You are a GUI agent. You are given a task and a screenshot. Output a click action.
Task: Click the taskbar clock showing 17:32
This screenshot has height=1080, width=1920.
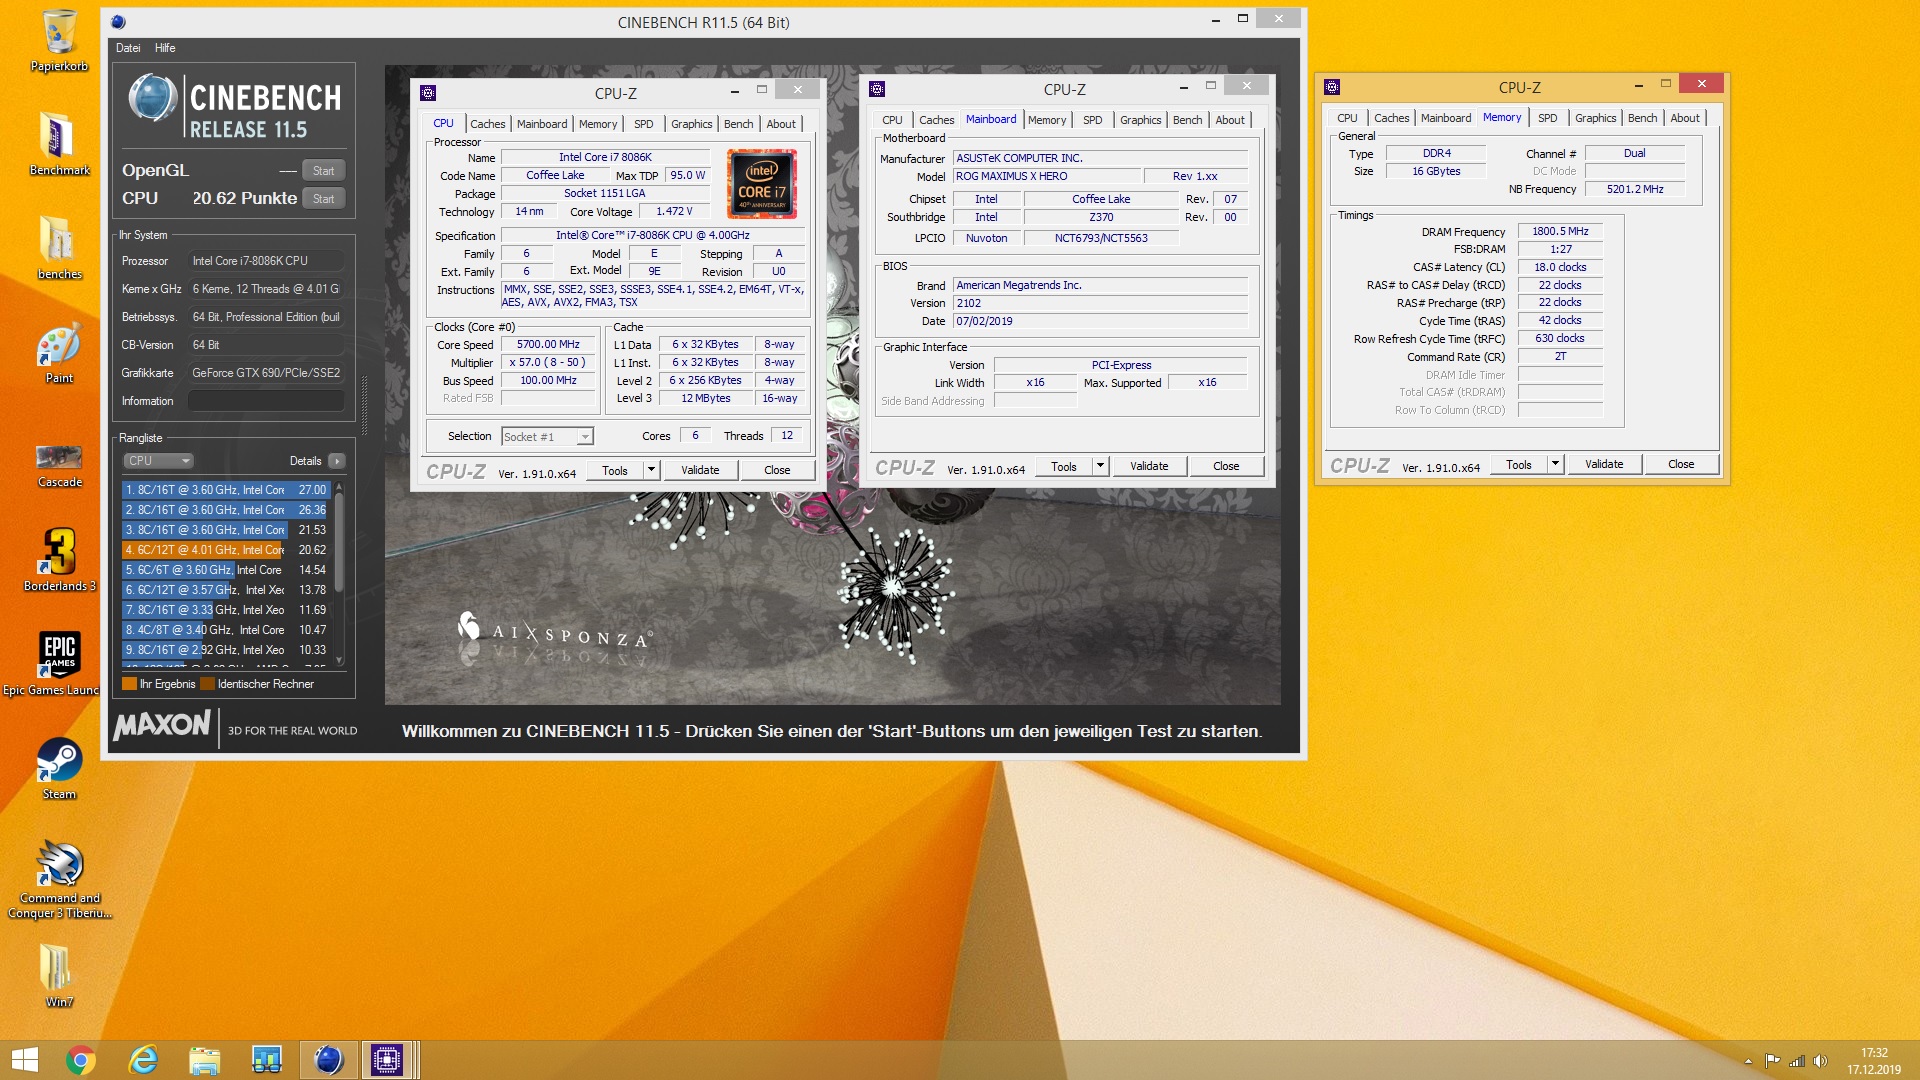point(1874,1061)
